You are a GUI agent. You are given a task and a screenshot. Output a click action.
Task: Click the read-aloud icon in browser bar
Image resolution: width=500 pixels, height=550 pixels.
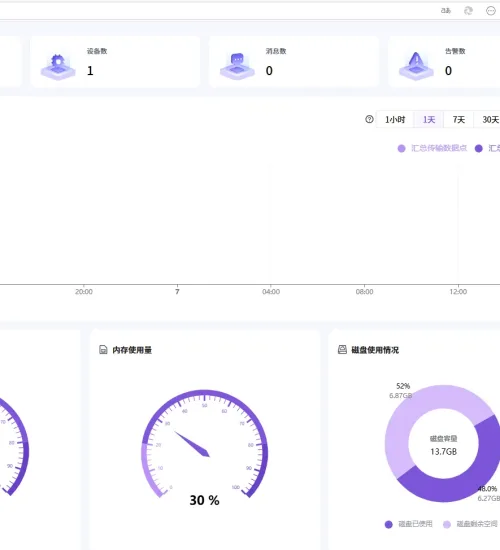(x=446, y=11)
